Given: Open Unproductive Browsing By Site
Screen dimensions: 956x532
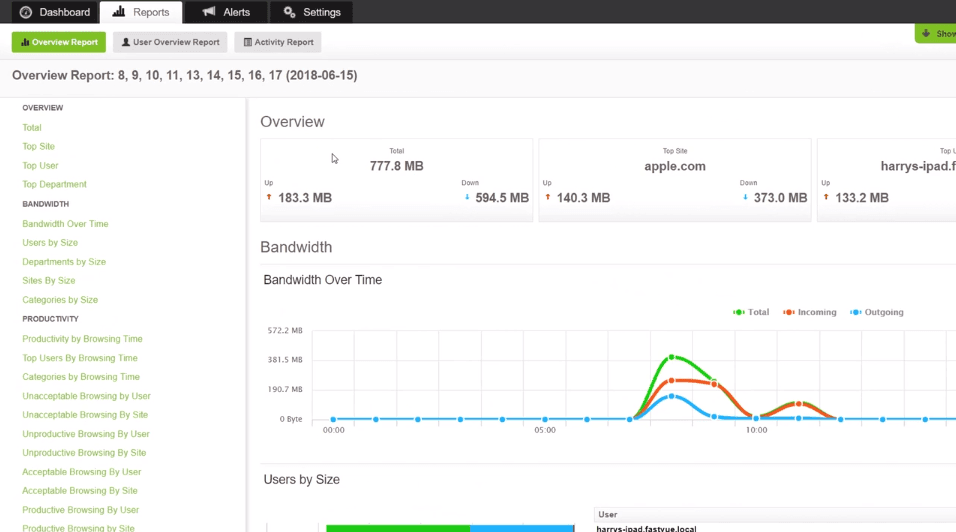Looking at the screenshot, I should 84,453.
